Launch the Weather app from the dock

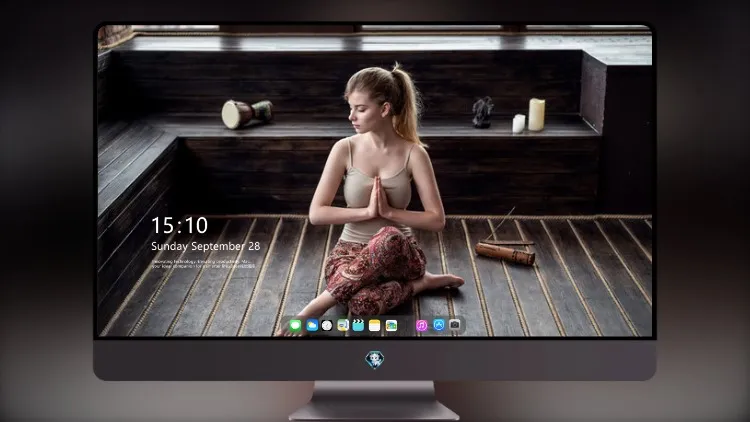pos(311,325)
